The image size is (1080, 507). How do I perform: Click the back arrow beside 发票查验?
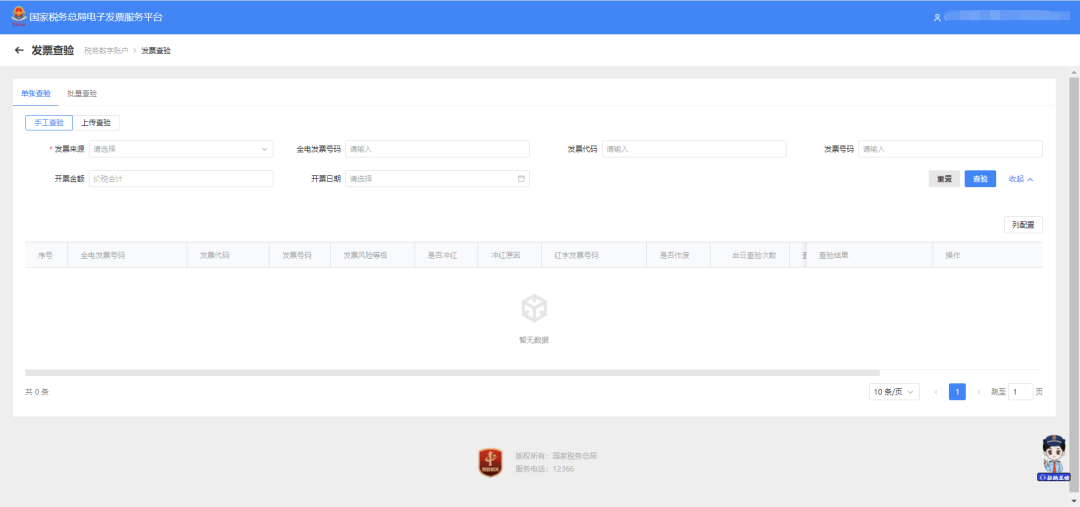pos(19,50)
